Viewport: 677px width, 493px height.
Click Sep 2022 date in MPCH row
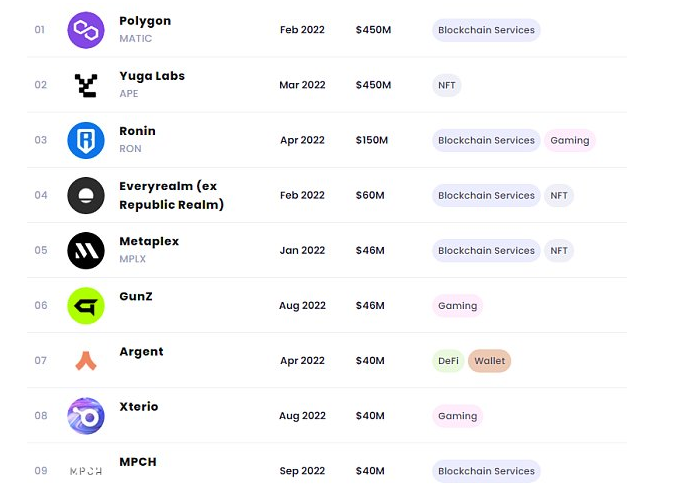[x=302, y=471]
